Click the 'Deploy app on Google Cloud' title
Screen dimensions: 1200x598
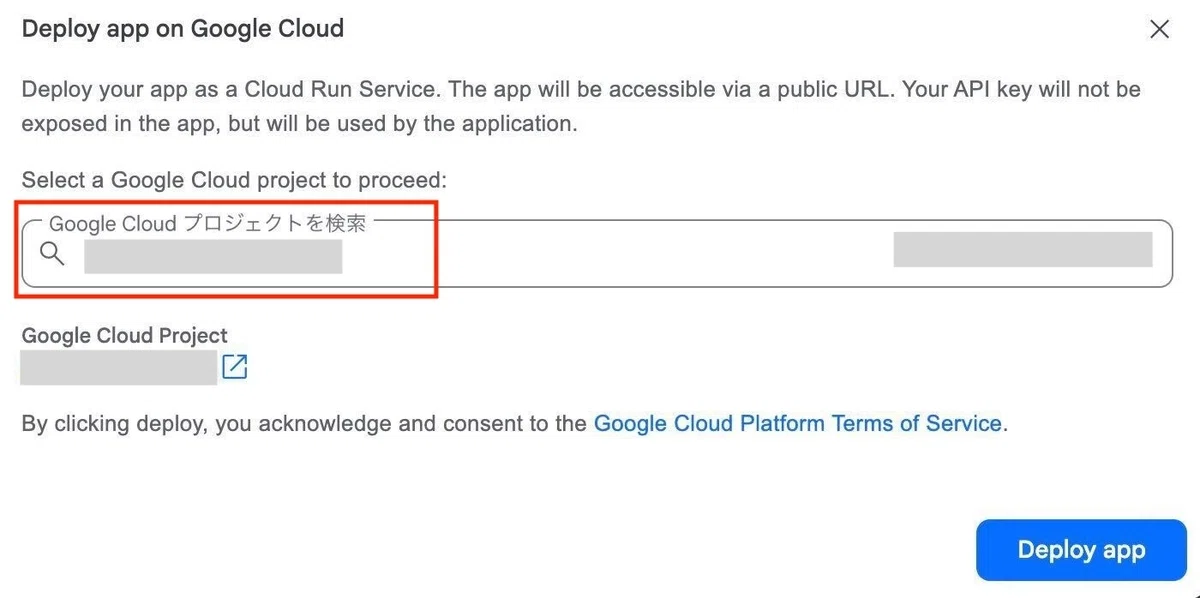pyautogui.click(x=183, y=28)
